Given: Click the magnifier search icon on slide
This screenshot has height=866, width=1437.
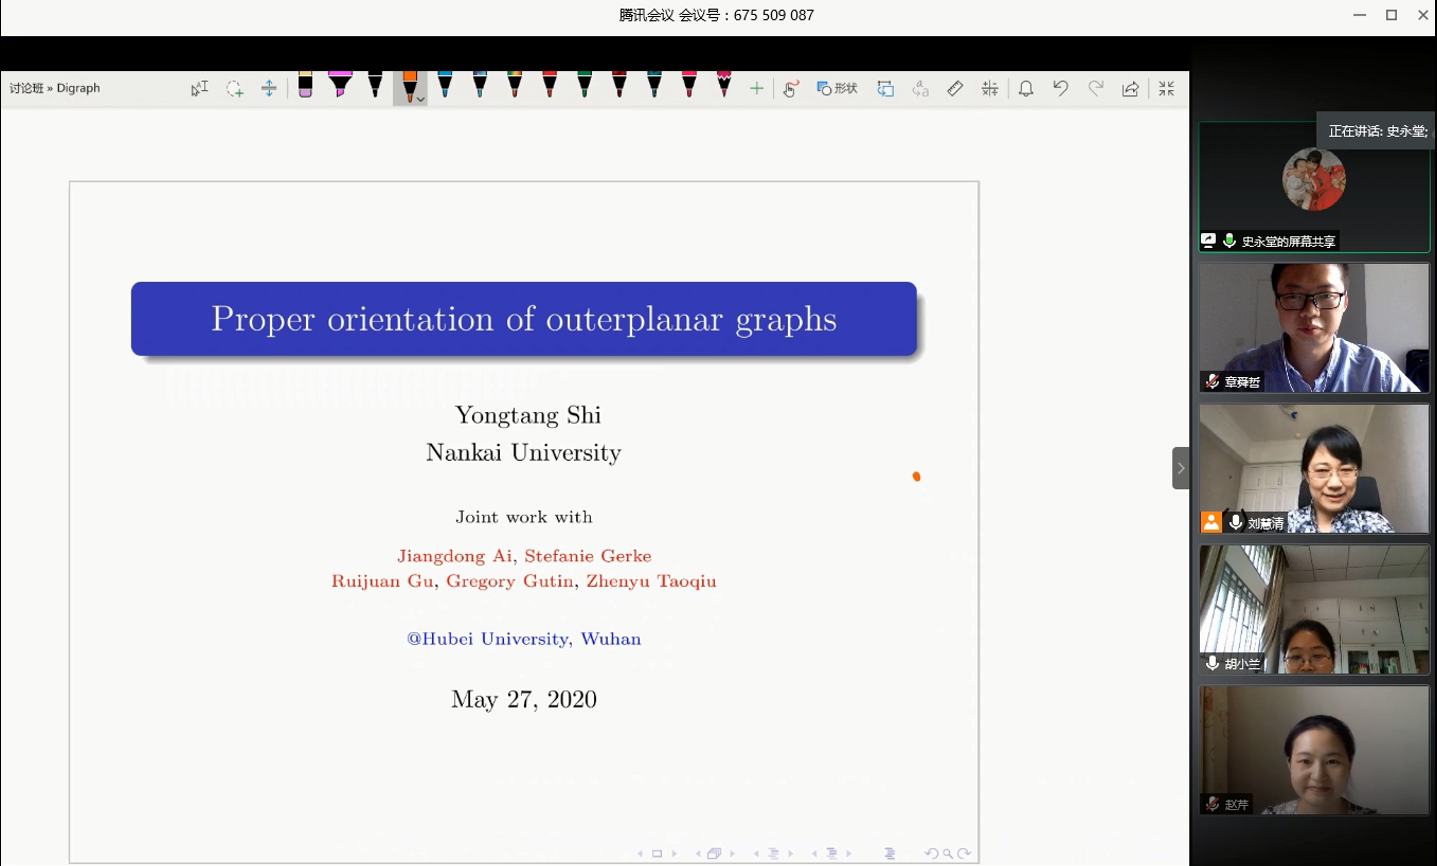Looking at the screenshot, I should [947, 854].
